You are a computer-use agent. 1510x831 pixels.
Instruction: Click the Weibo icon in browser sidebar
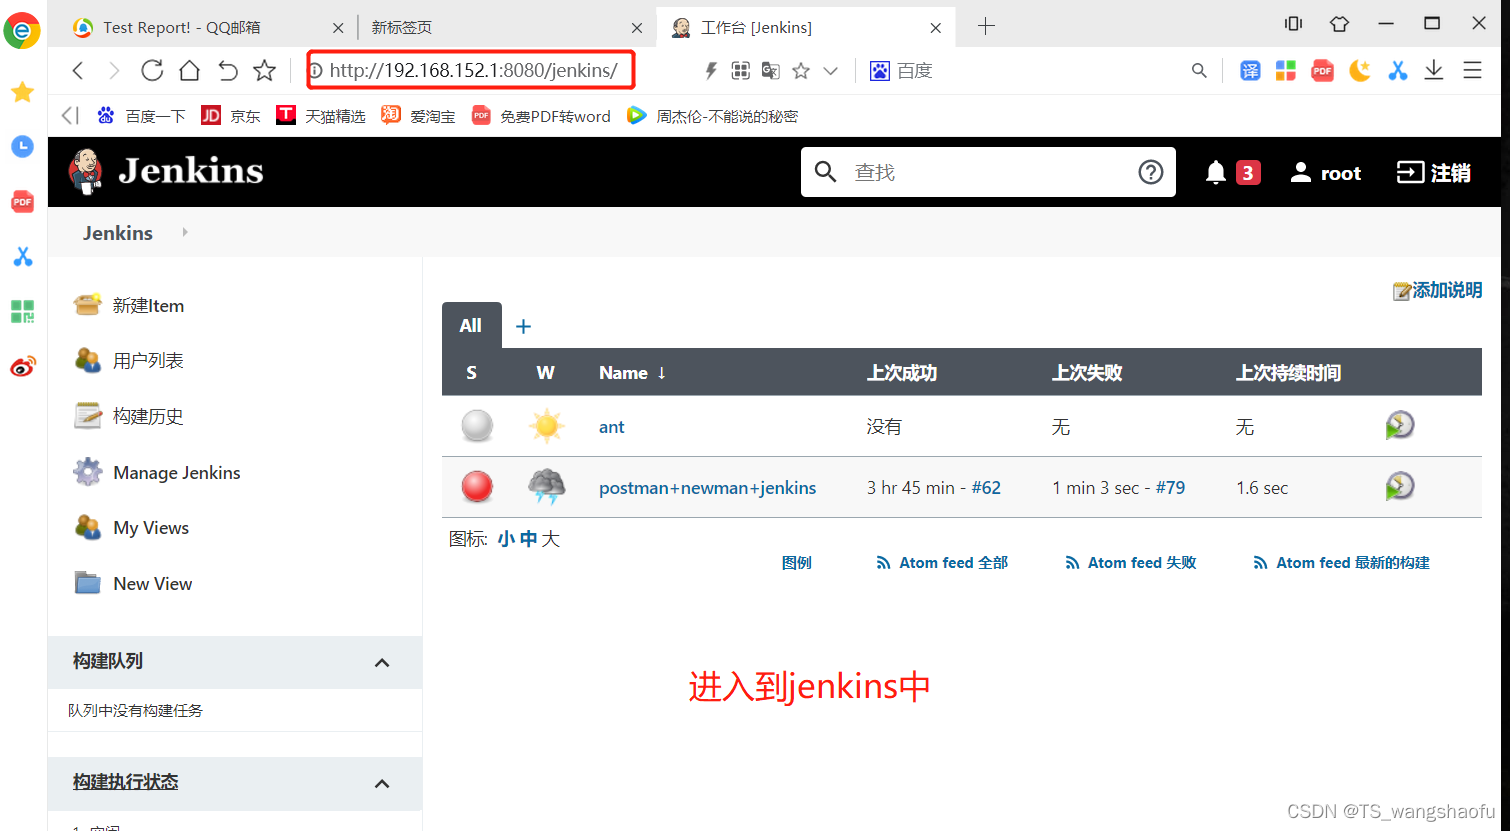click(23, 366)
